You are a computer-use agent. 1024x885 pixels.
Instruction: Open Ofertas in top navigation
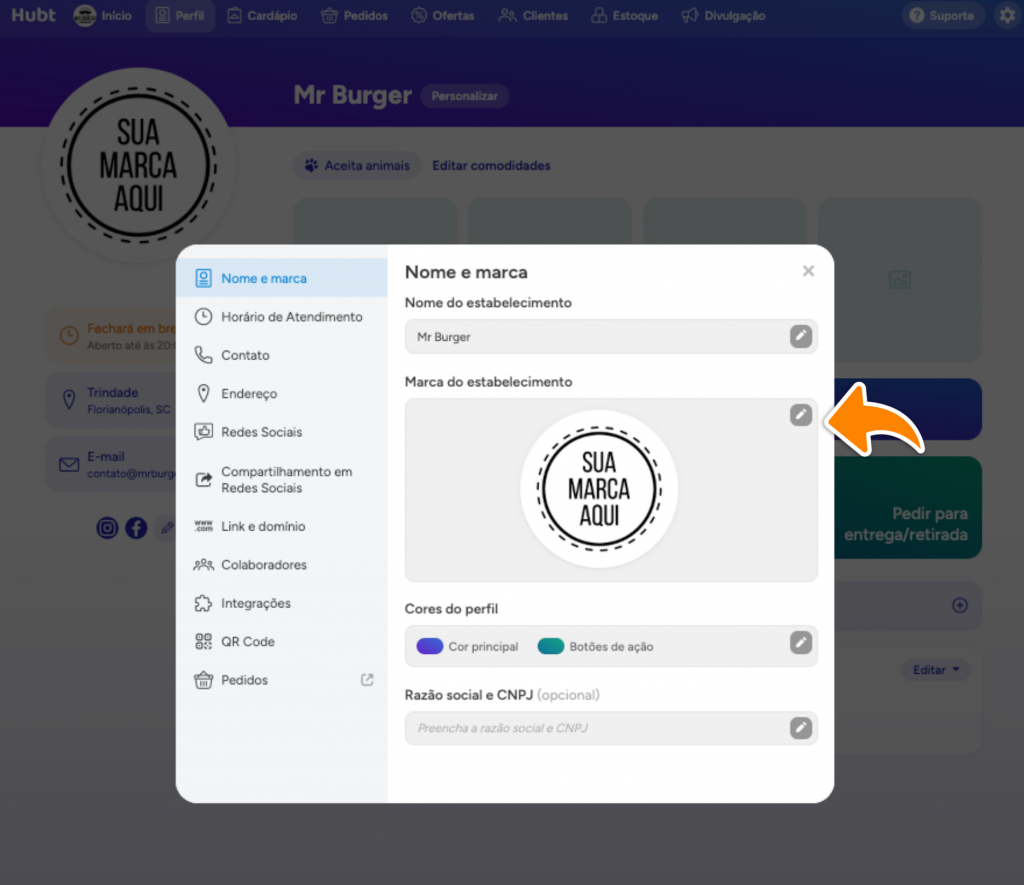[x=443, y=16]
